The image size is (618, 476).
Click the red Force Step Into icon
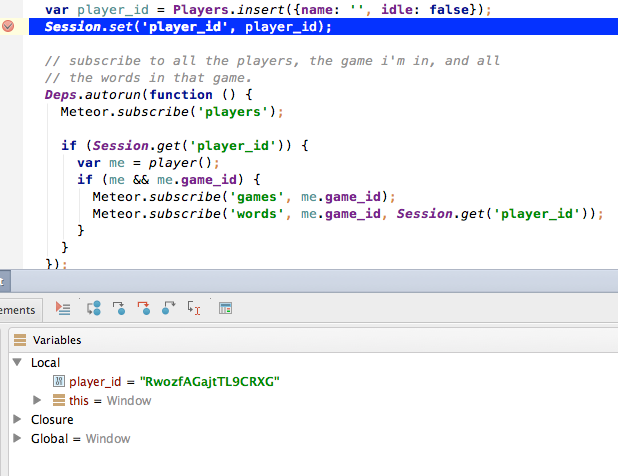point(144,308)
